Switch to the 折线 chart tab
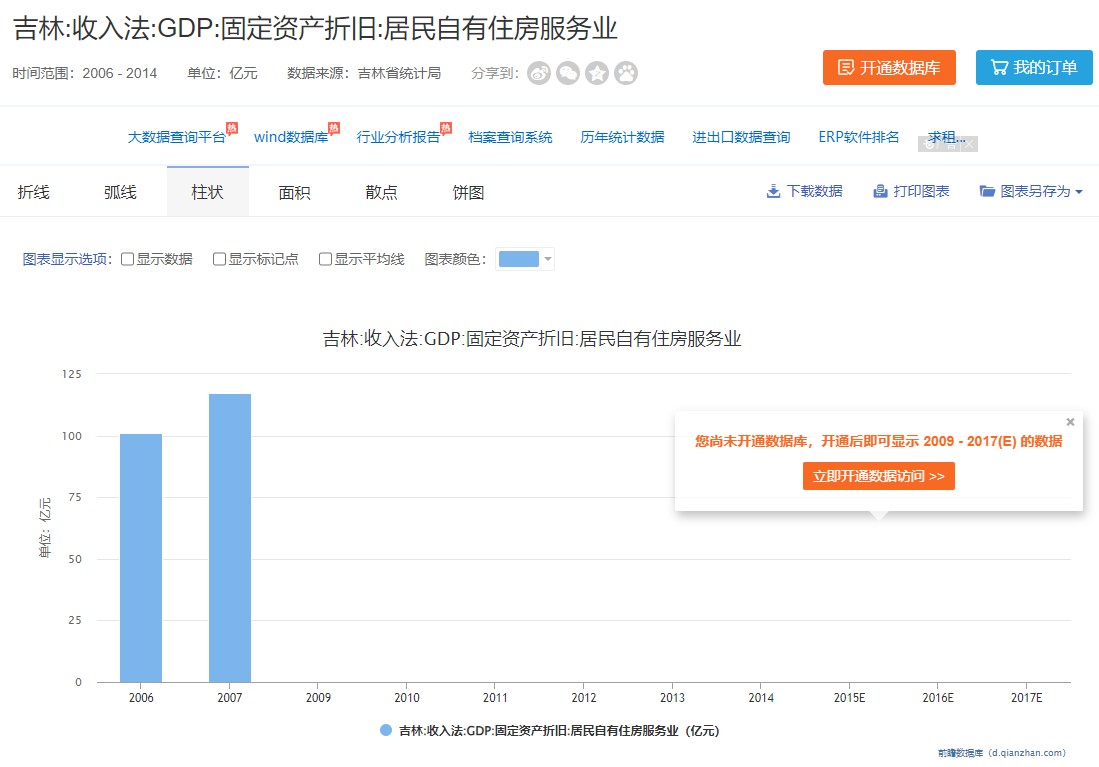Image resolution: width=1099 pixels, height=767 pixels. 34,192
